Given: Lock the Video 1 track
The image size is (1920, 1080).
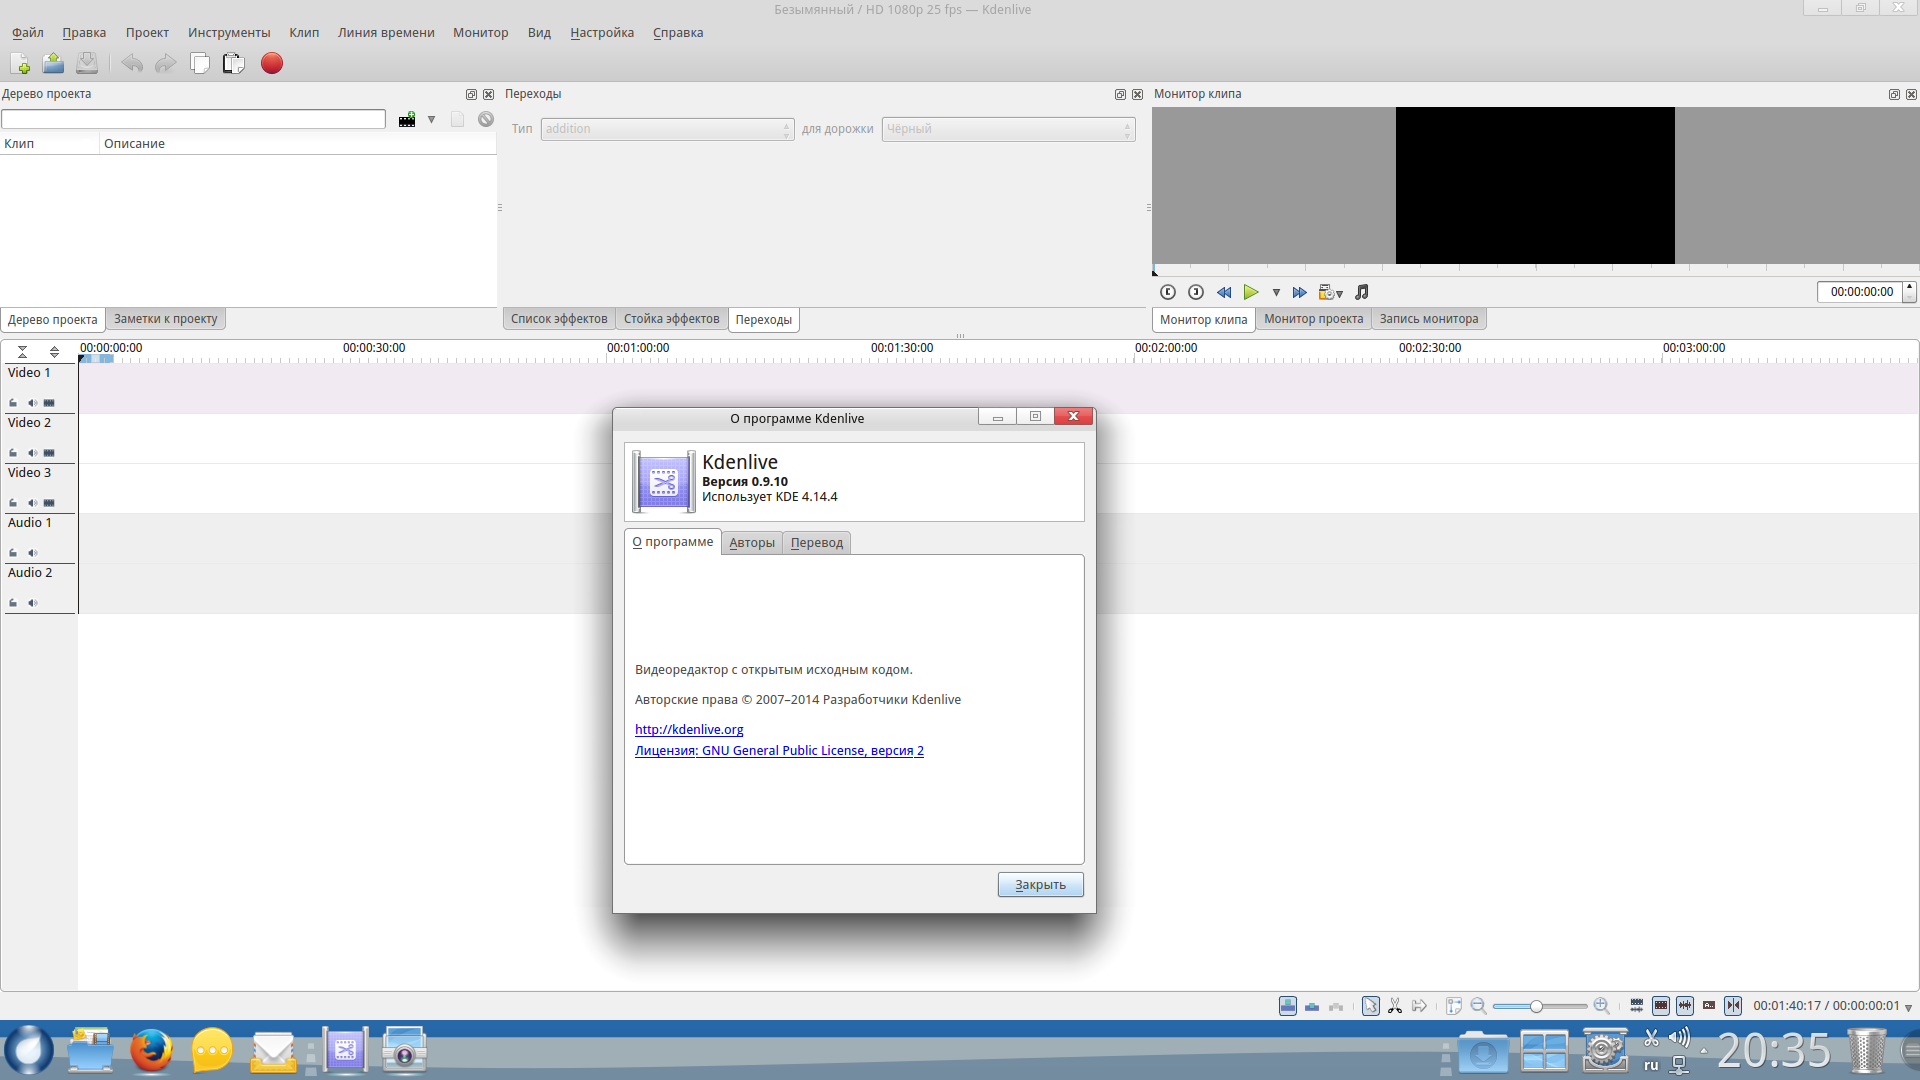Looking at the screenshot, I should (x=13, y=403).
